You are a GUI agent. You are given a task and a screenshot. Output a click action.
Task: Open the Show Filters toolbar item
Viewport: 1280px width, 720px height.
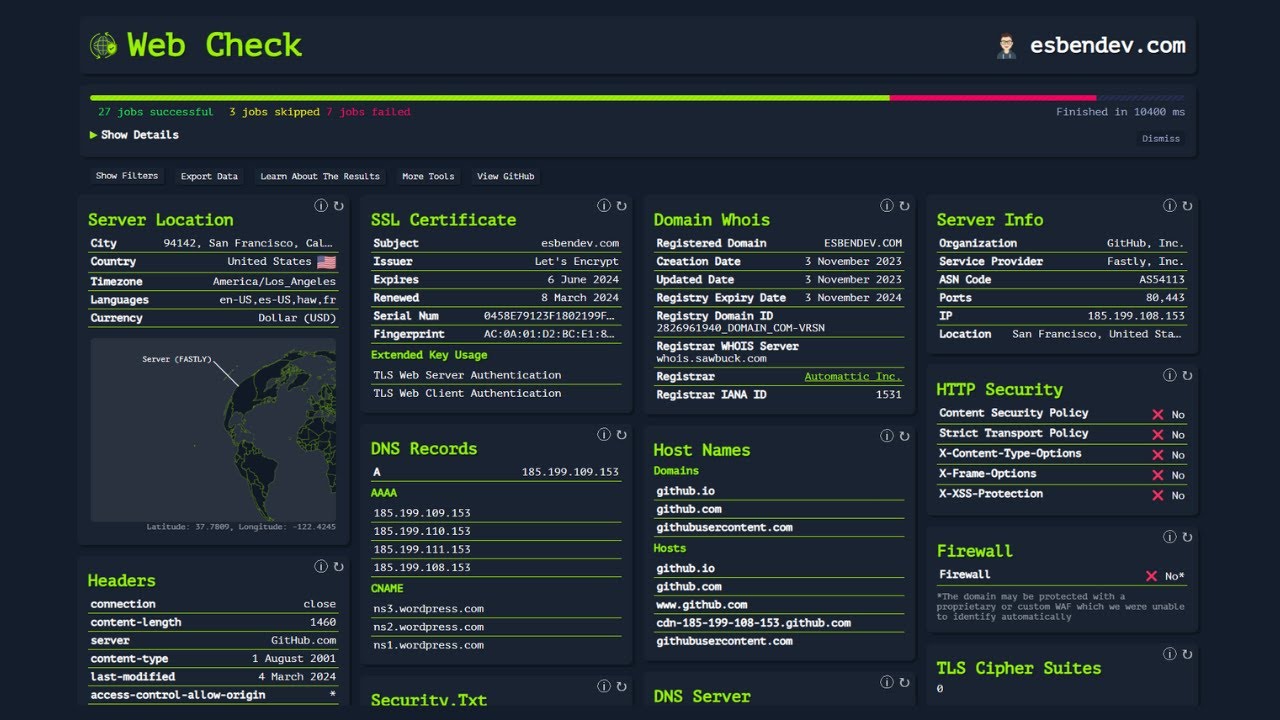(126, 175)
